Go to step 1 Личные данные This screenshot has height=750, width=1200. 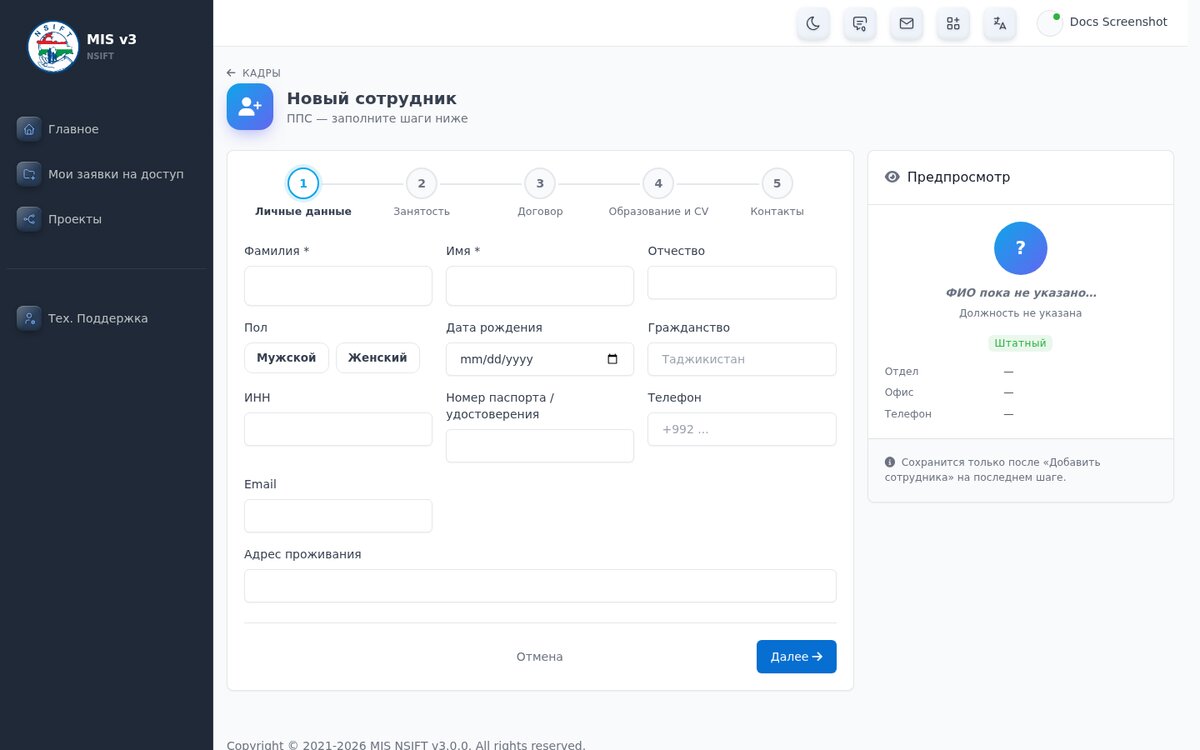coord(303,193)
